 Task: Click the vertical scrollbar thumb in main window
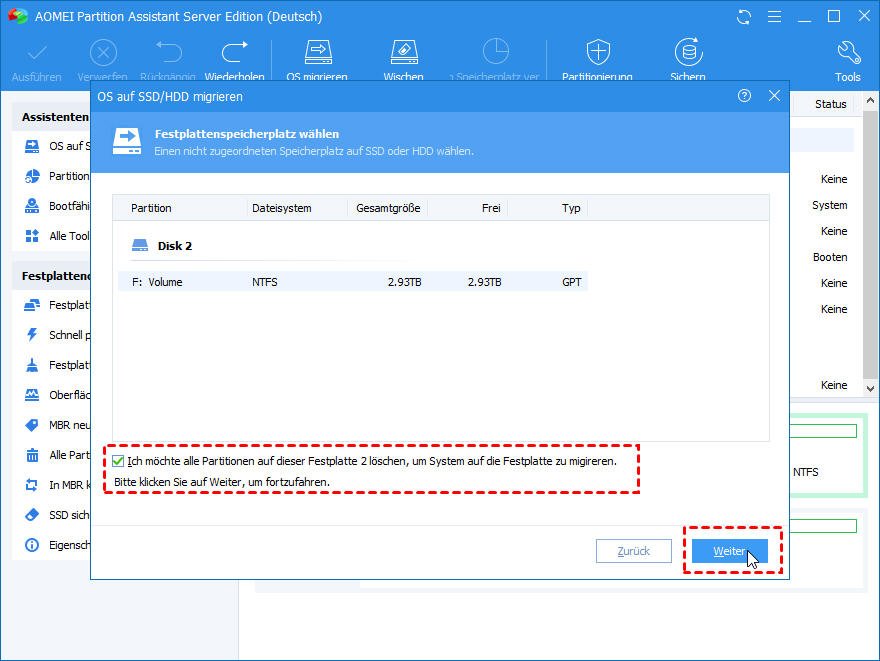(x=870, y=244)
